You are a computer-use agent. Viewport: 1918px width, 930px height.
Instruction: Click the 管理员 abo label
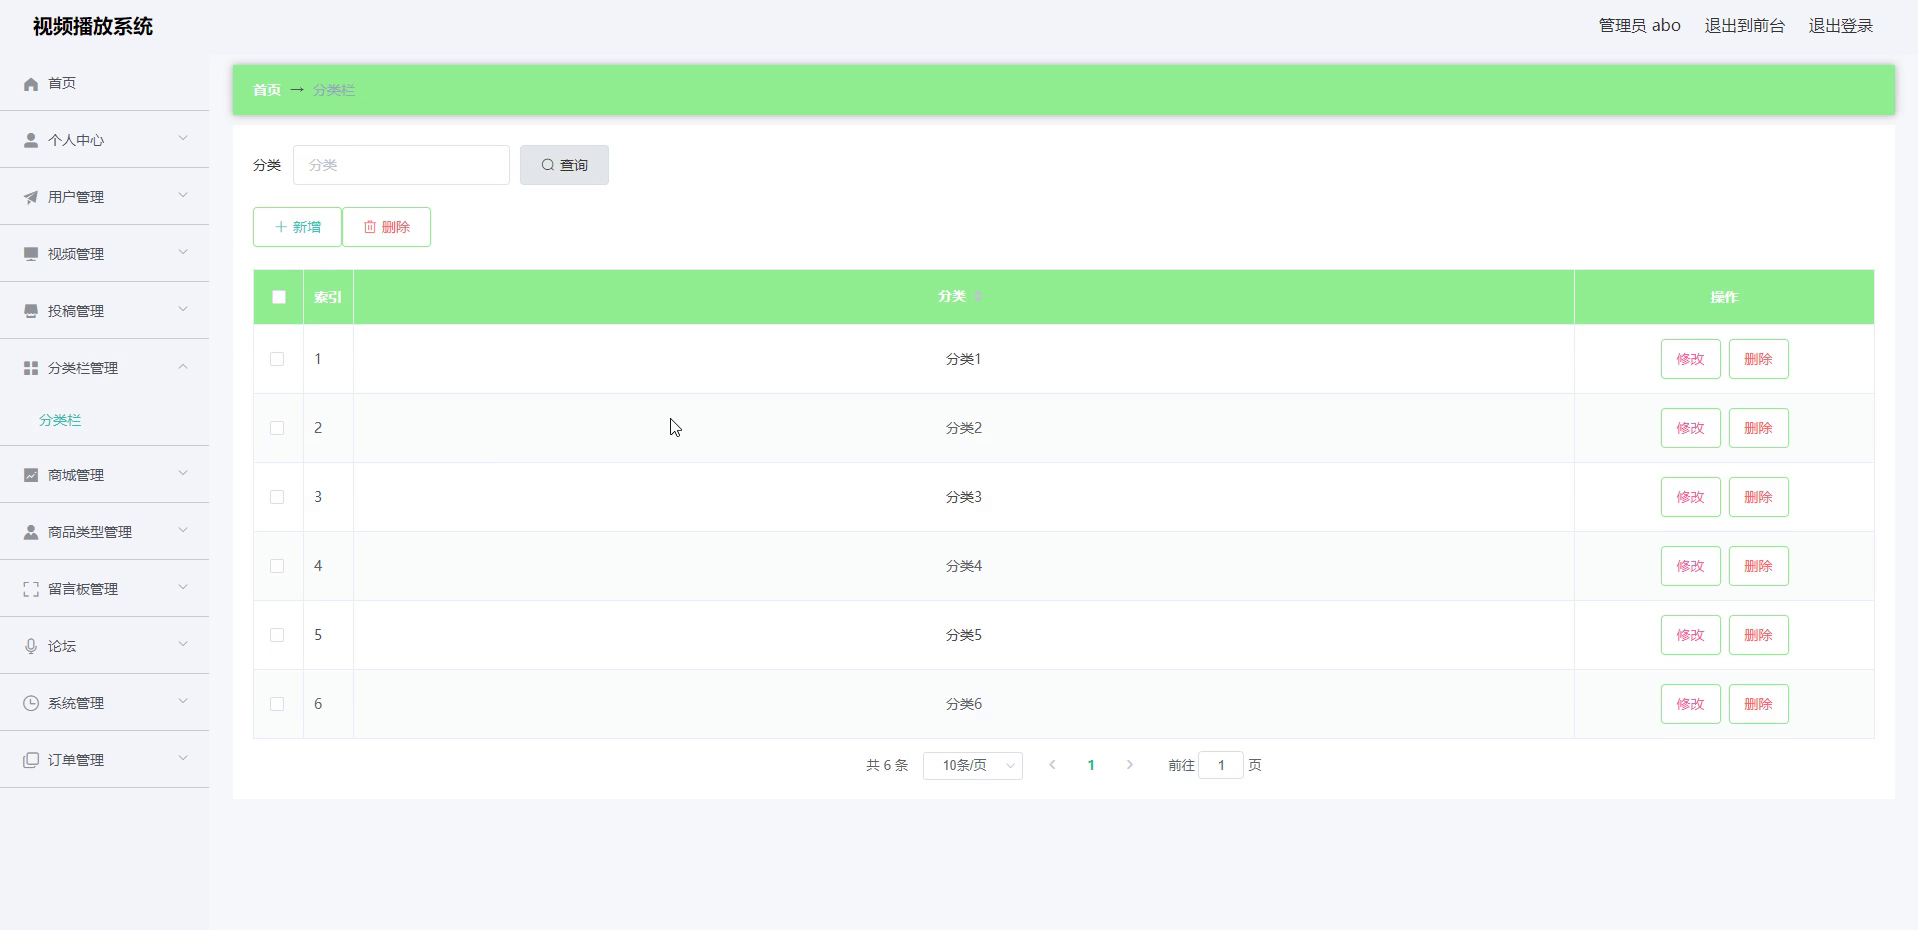[x=1639, y=26]
